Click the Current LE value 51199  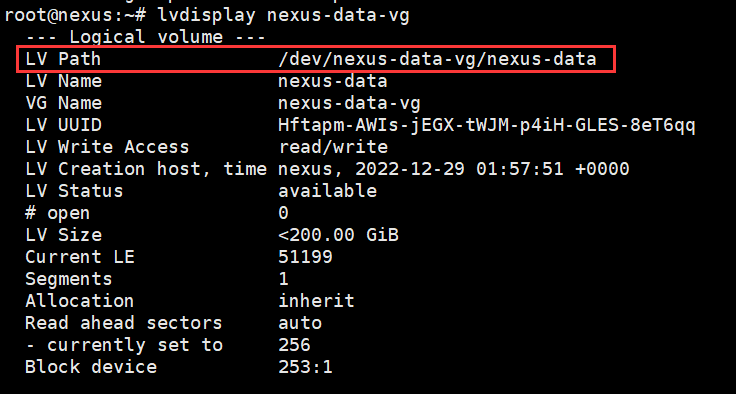pyautogui.click(x=306, y=257)
